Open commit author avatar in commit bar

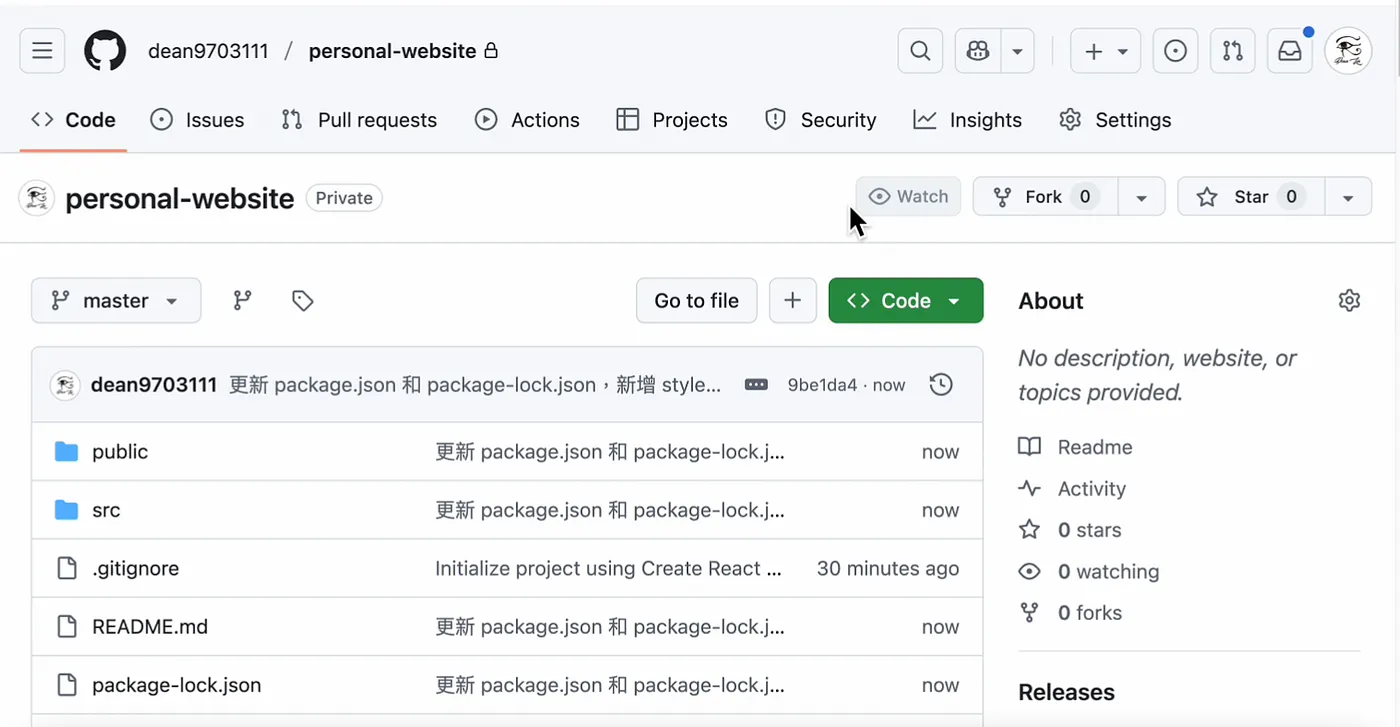point(65,385)
